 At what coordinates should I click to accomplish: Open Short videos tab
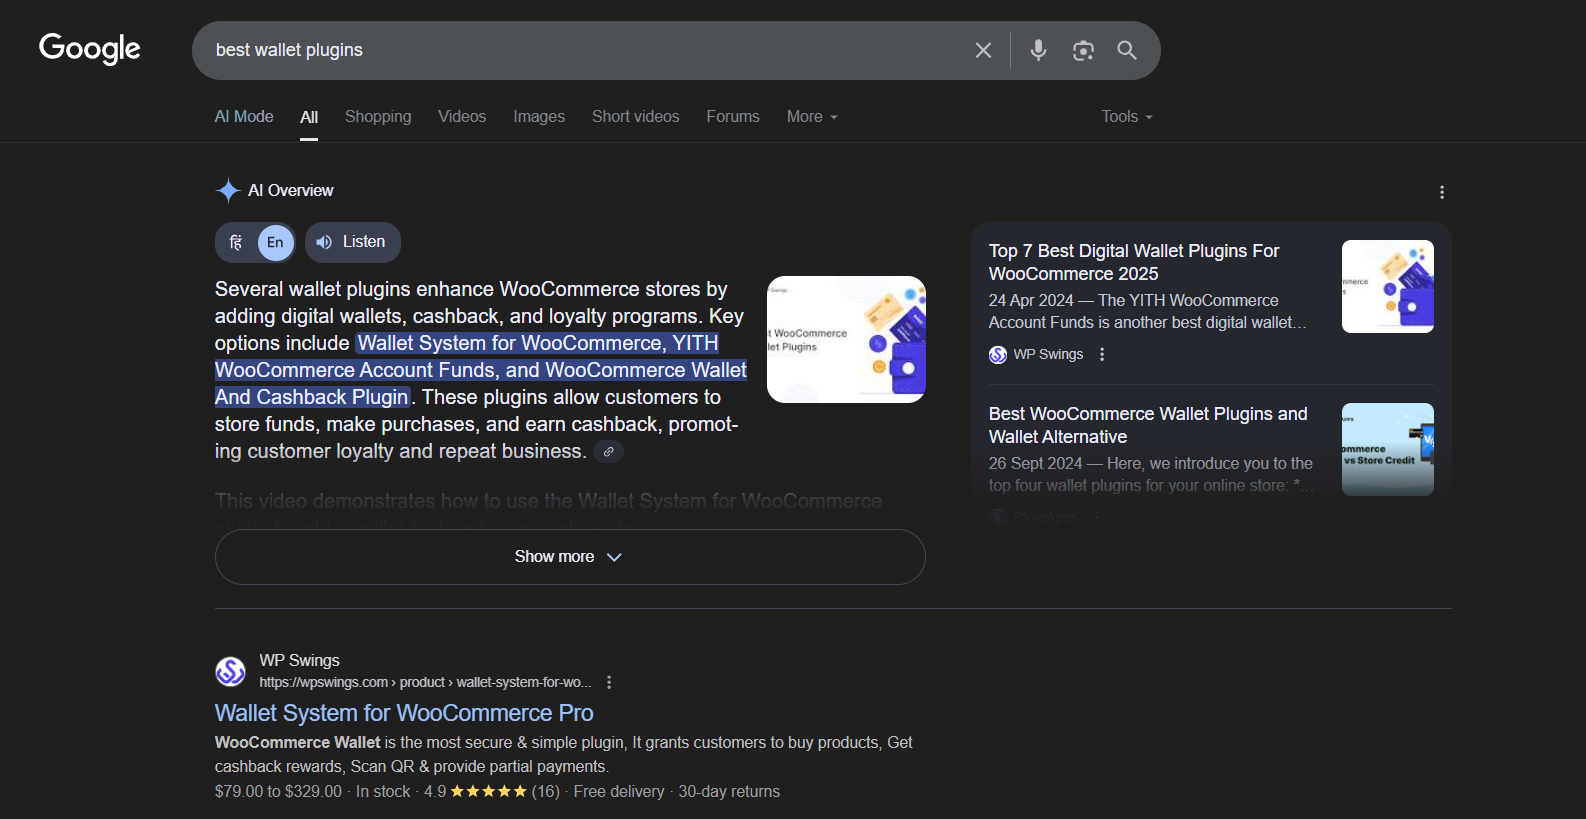pyautogui.click(x=636, y=117)
